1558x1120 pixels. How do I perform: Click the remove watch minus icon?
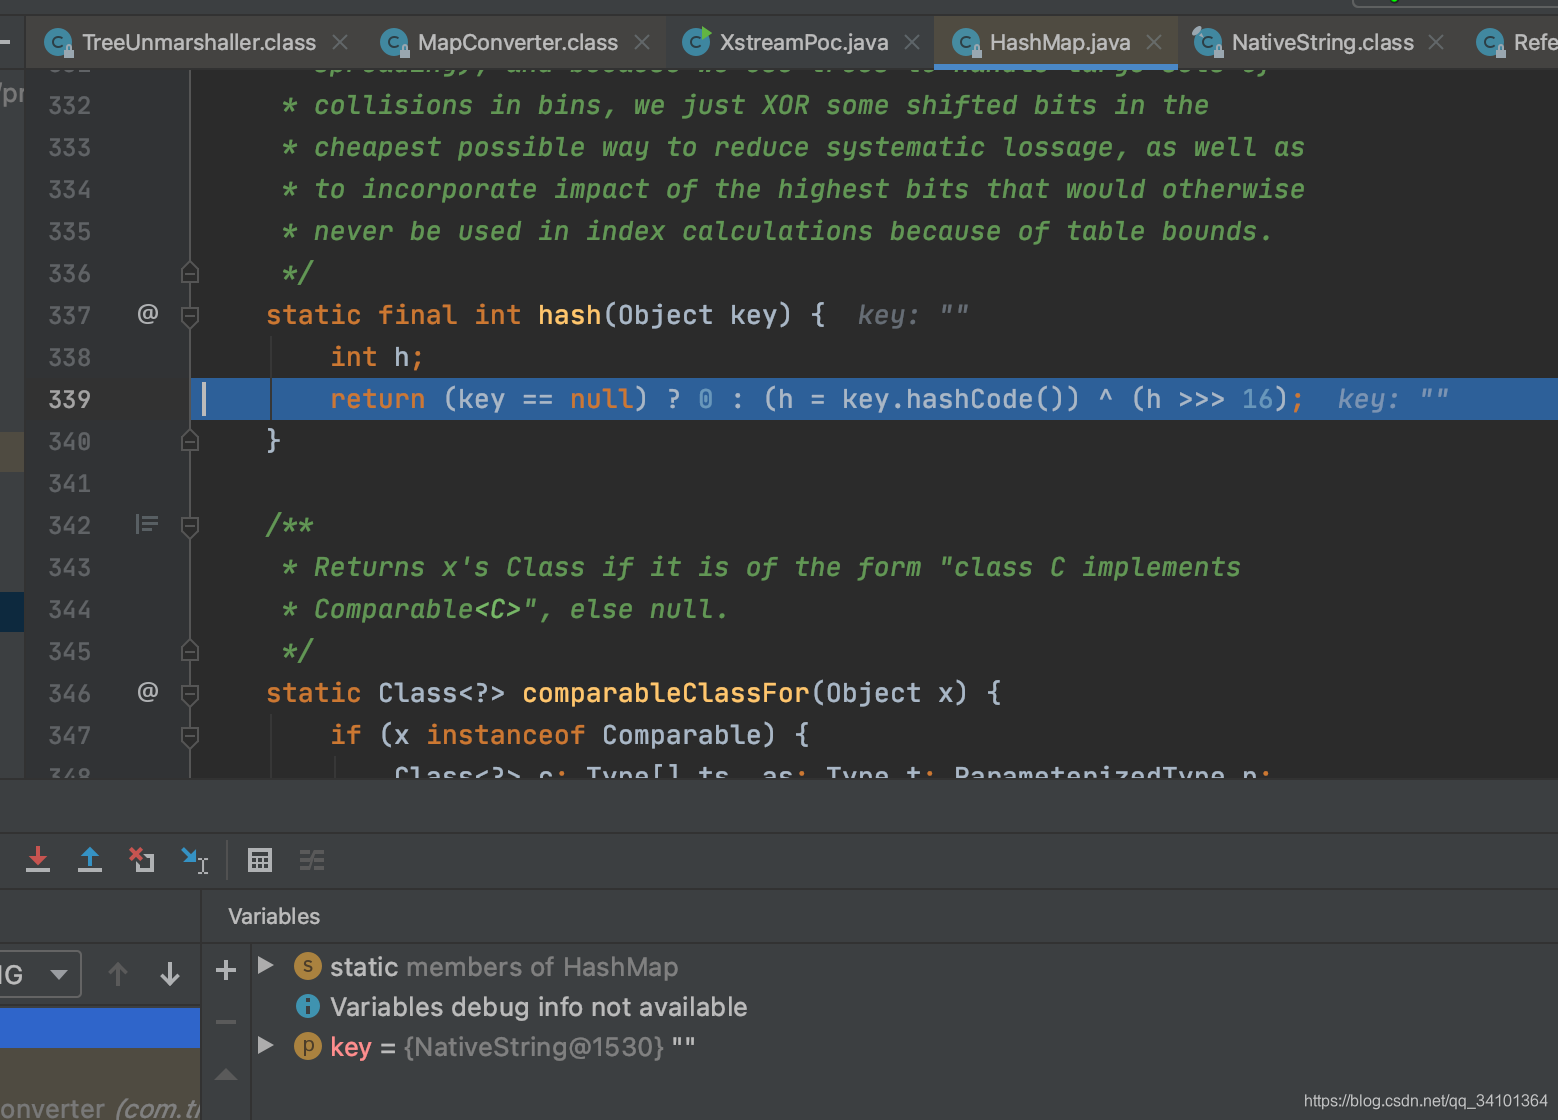pyautogui.click(x=226, y=1022)
